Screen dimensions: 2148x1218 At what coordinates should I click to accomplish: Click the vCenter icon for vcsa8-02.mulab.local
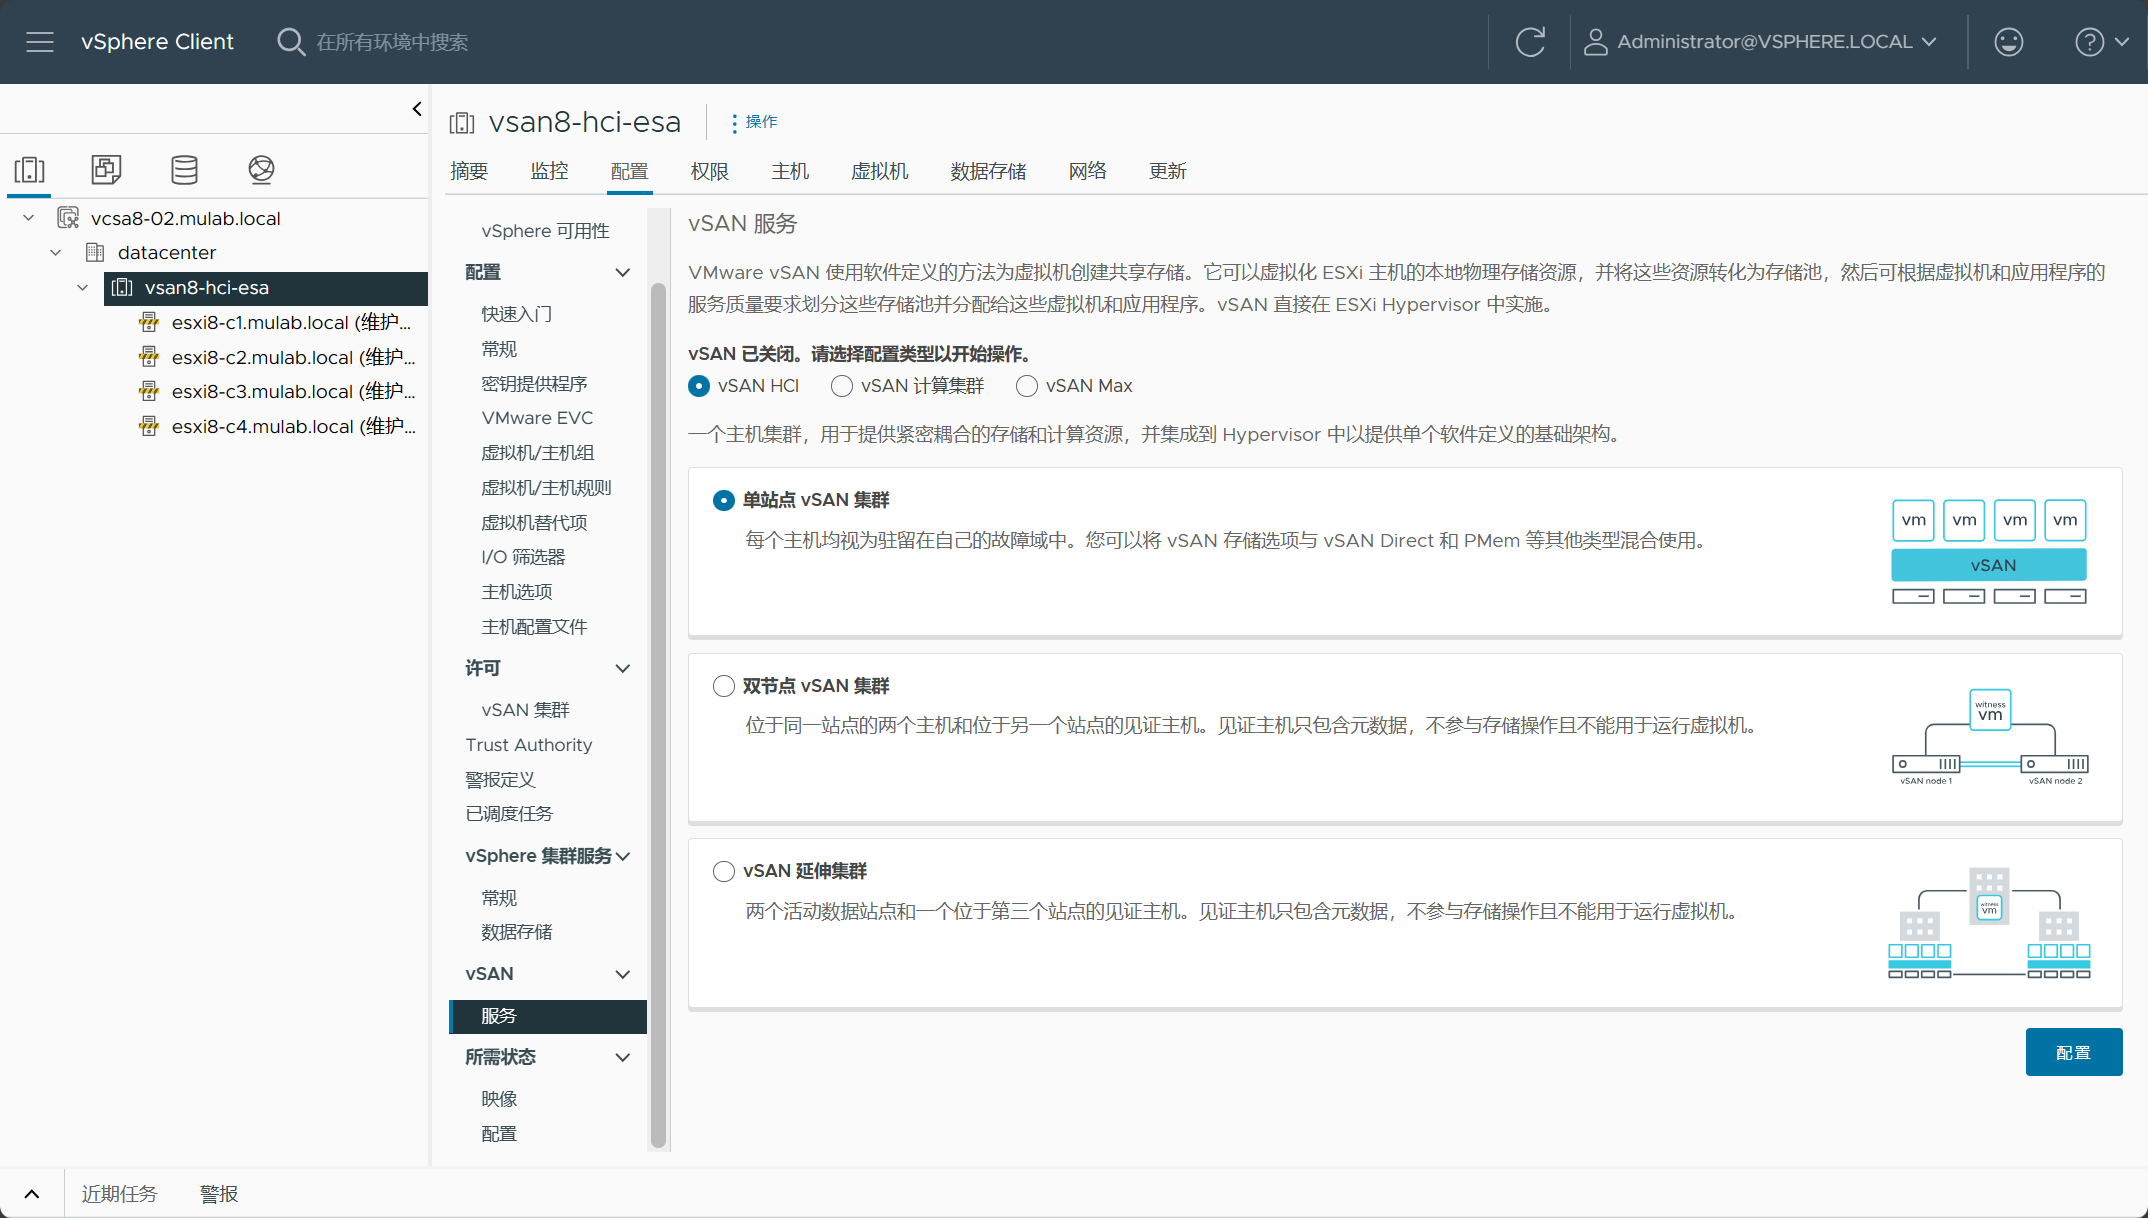pyautogui.click(x=68, y=218)
